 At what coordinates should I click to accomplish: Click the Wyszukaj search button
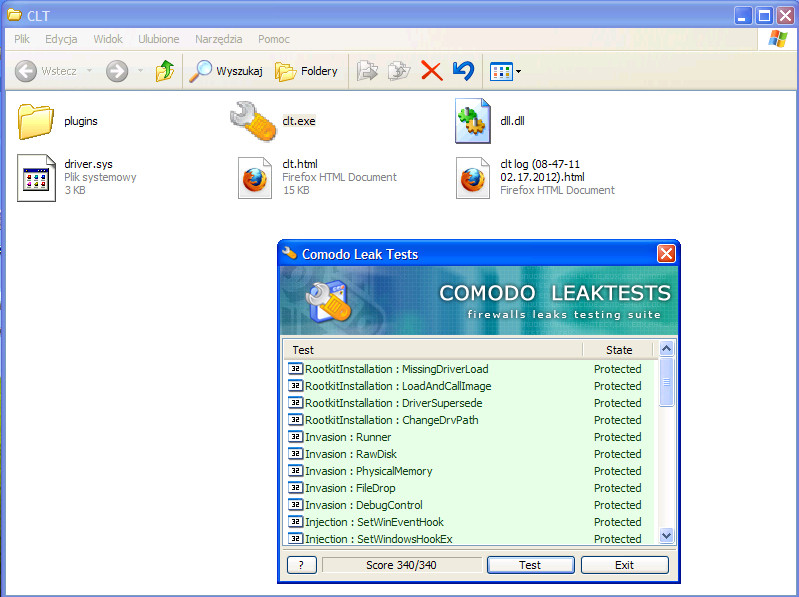[226, 71]
